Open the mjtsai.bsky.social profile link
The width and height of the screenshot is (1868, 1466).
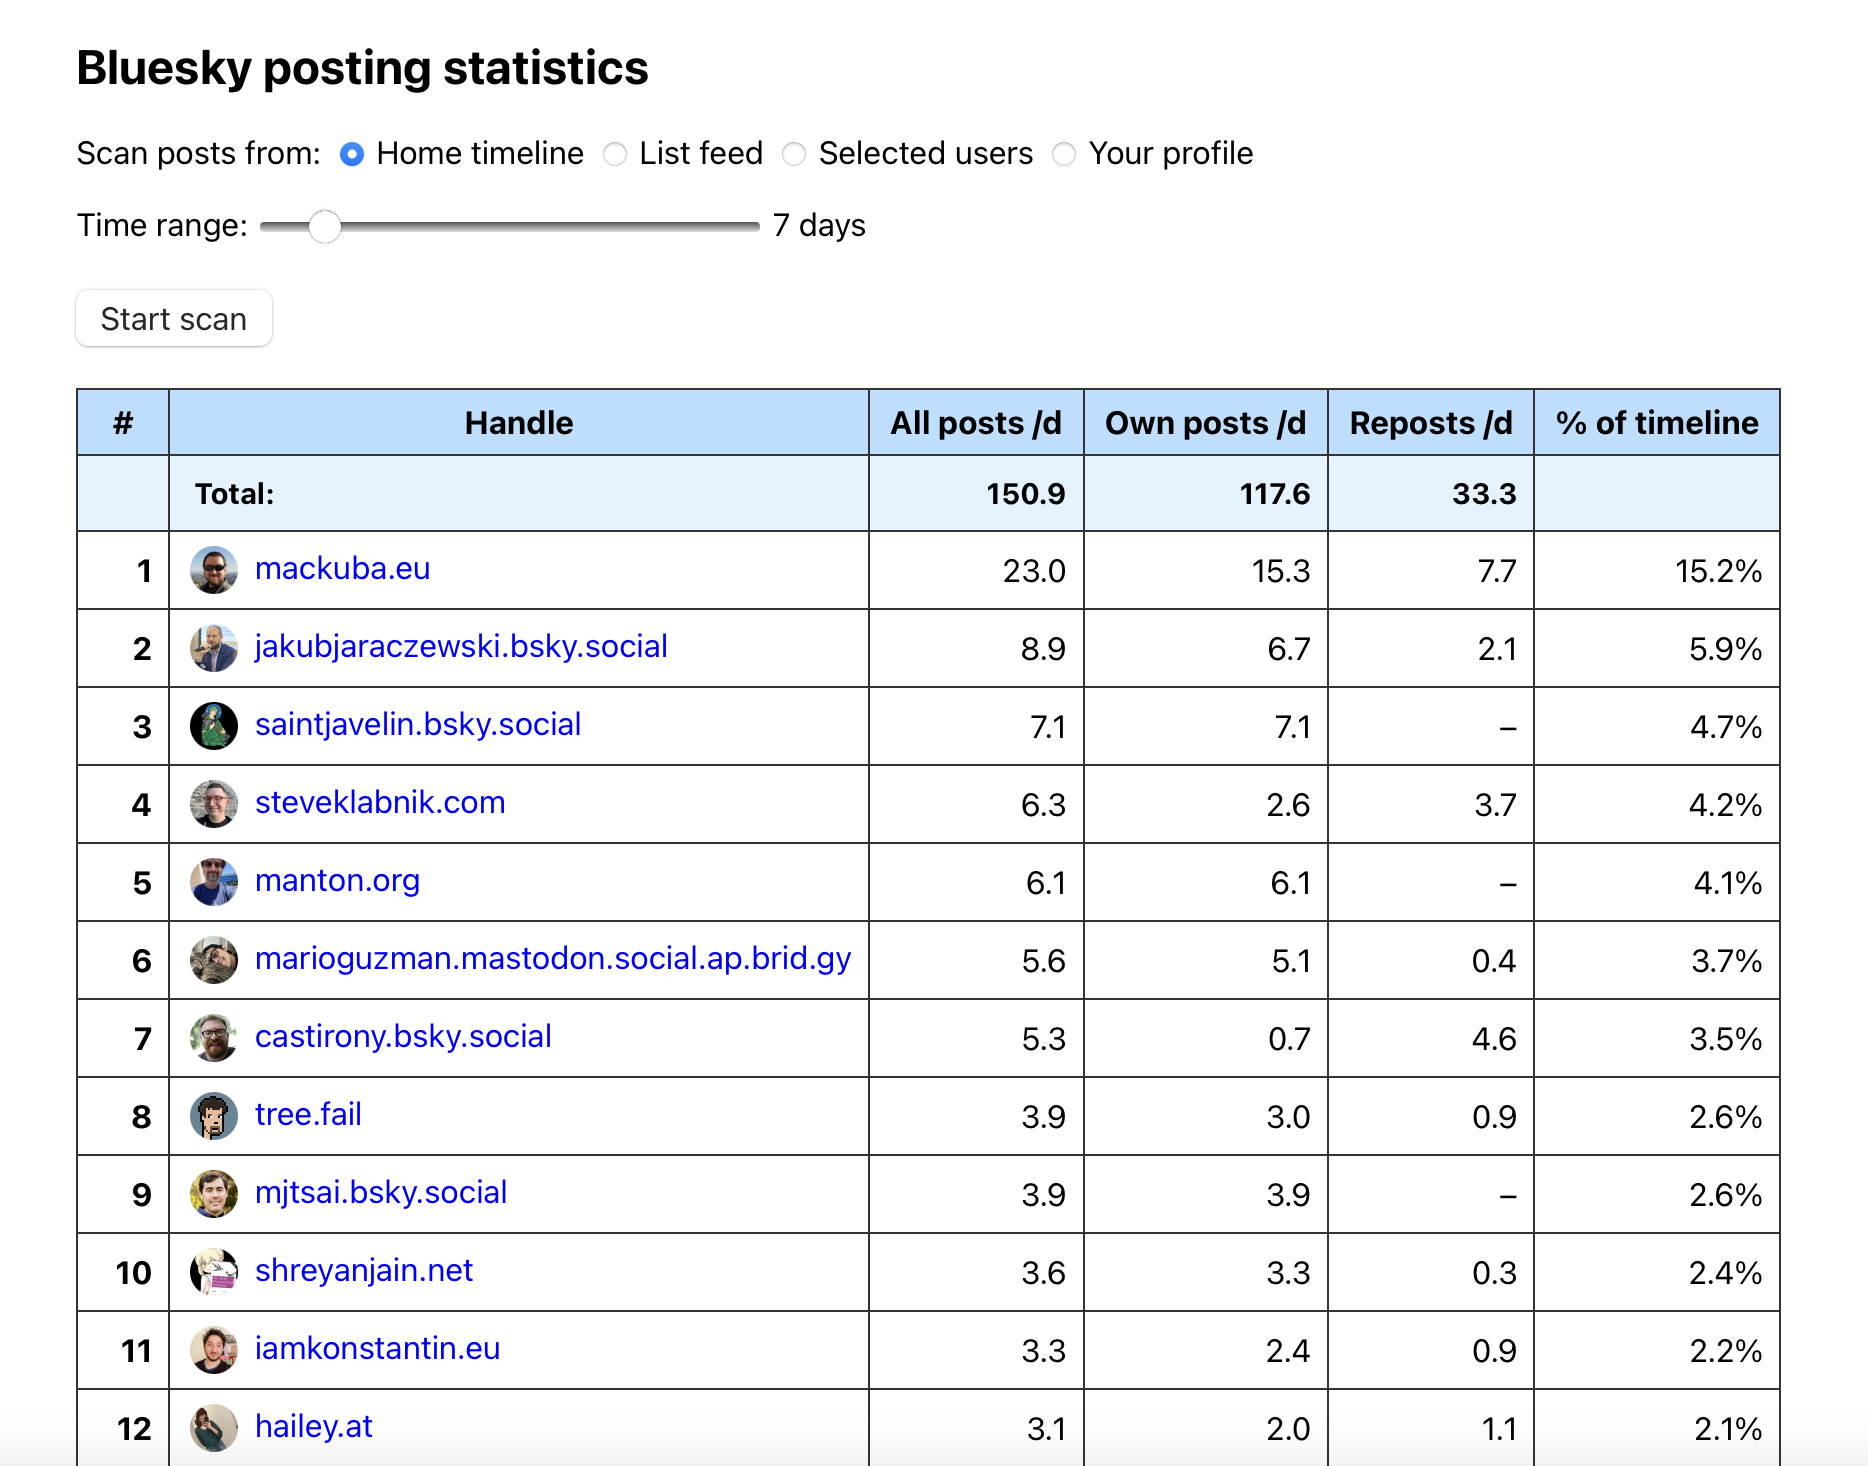(381, 1193)
